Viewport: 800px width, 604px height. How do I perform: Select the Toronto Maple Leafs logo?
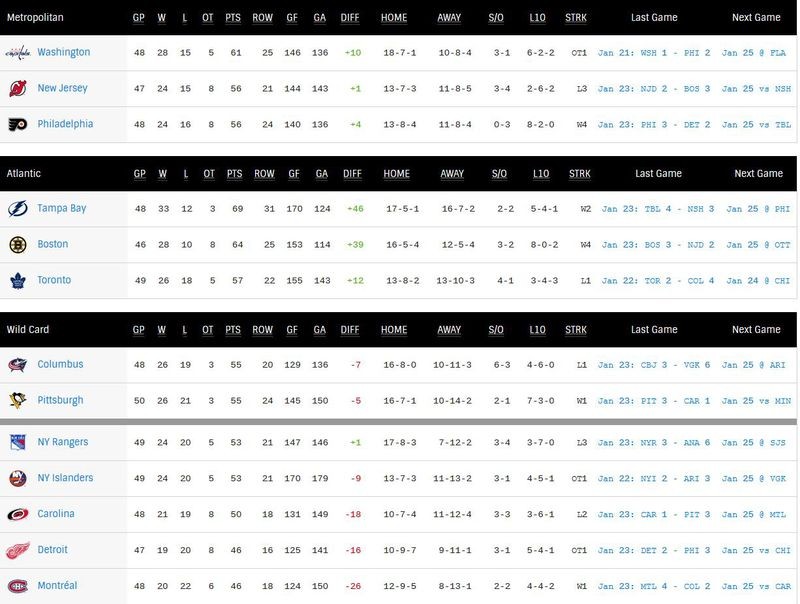pos(19,281)
